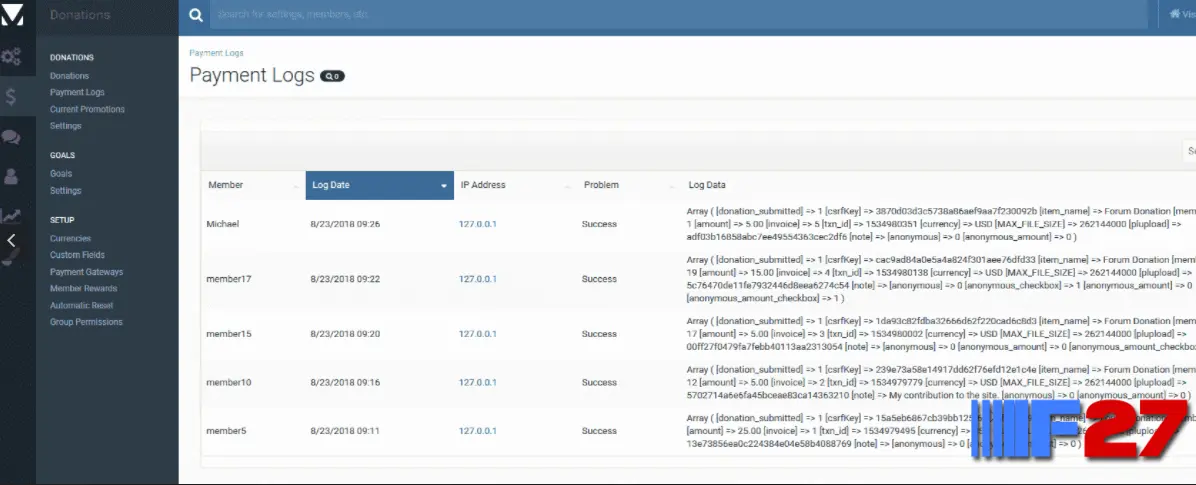1196x485 pixels.
Task: Click the search badge next to Payment Logs title
Action: [332, 76]
